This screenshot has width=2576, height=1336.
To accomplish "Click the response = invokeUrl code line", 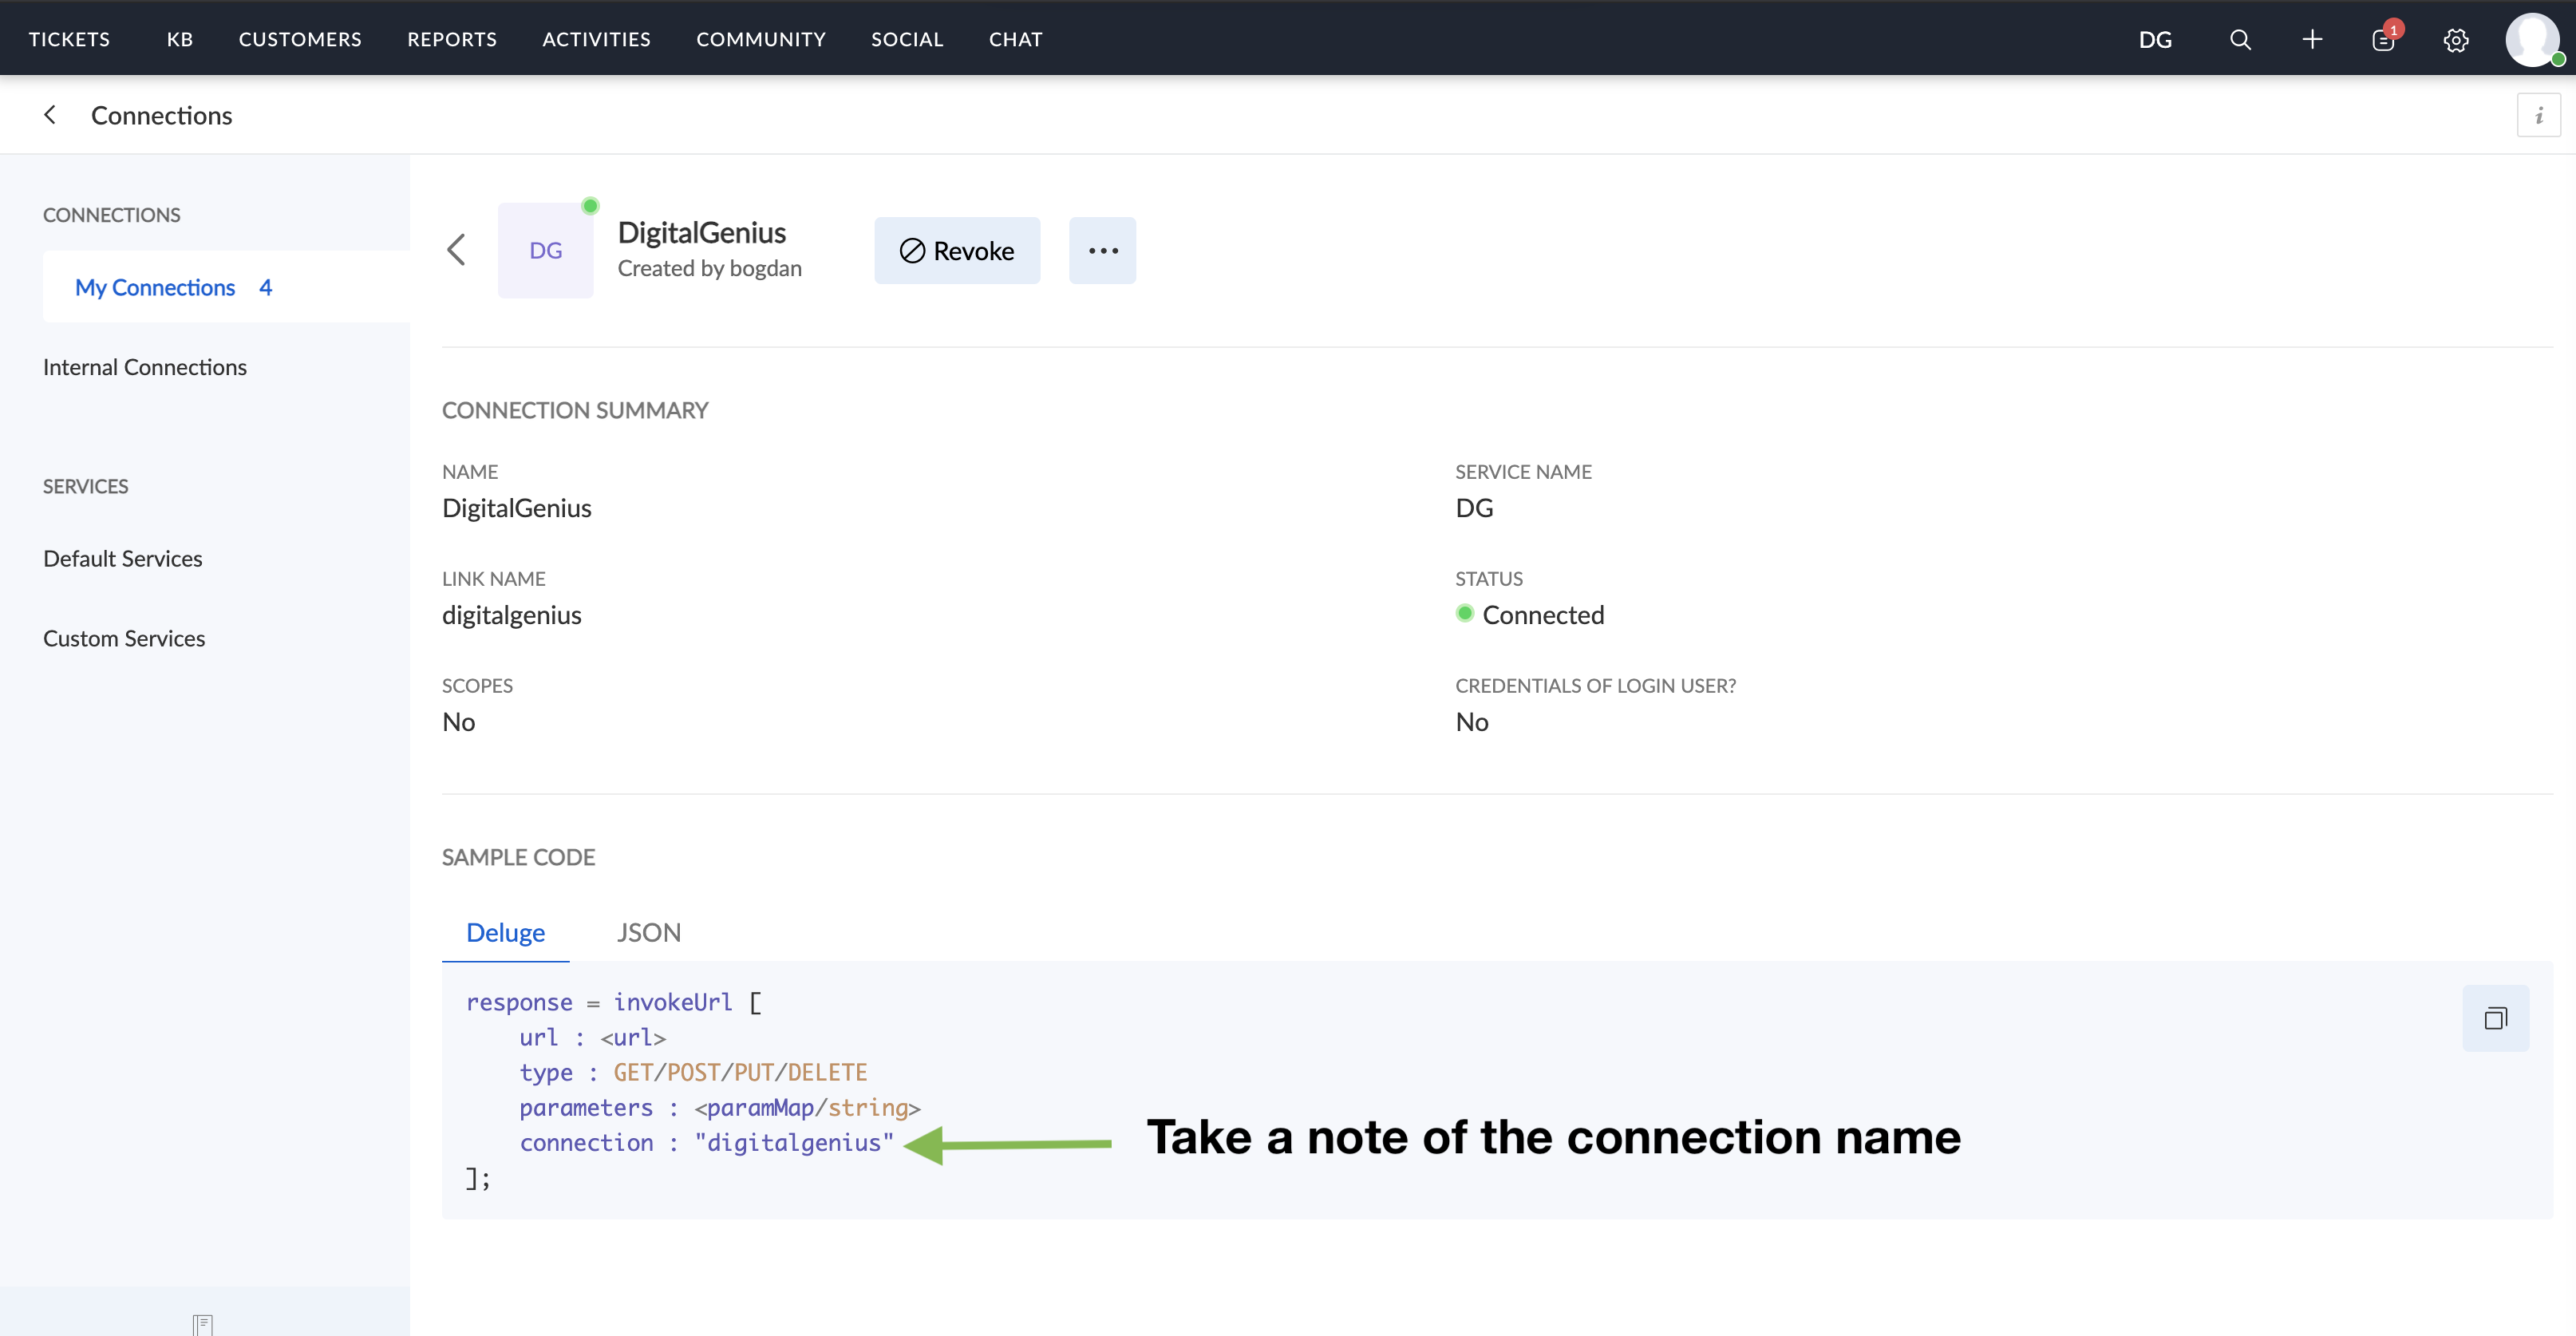I will (x=614, y=1002).
